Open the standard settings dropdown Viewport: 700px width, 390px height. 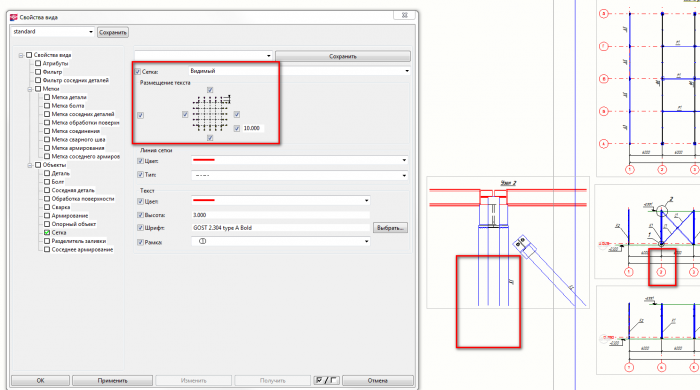point(53,32)
